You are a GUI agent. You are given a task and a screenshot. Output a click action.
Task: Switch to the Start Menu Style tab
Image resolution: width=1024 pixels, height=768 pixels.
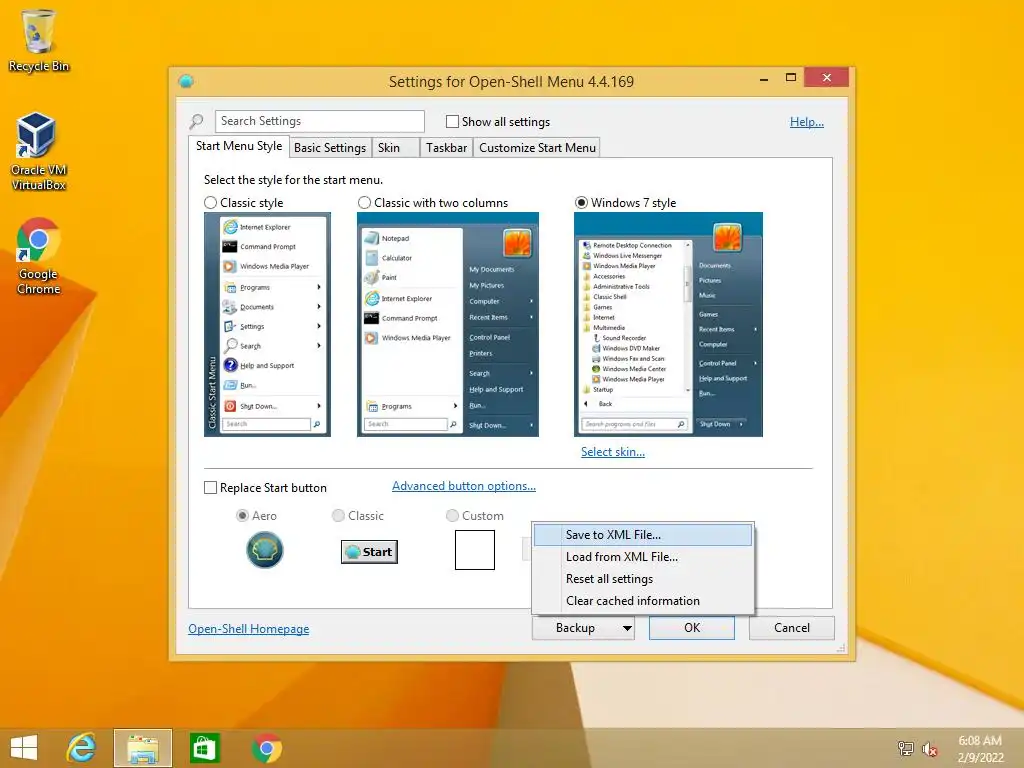tap(239, 146)
